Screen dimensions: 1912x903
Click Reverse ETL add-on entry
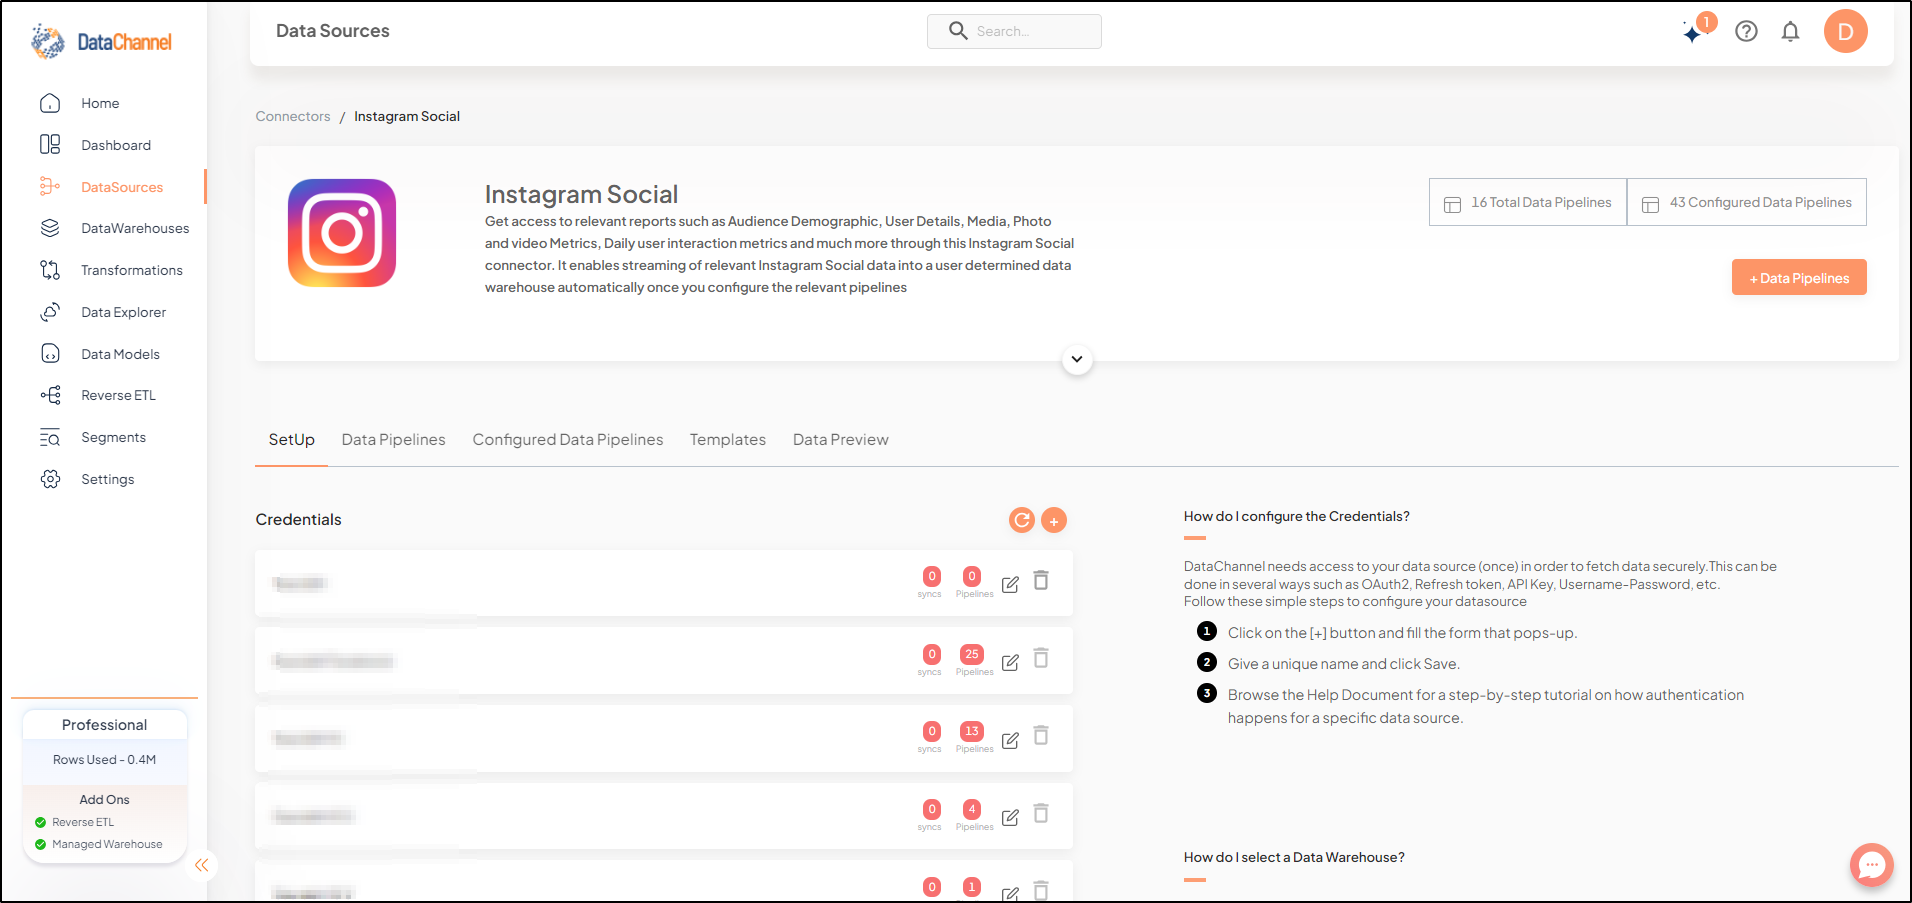pos(75,822)
